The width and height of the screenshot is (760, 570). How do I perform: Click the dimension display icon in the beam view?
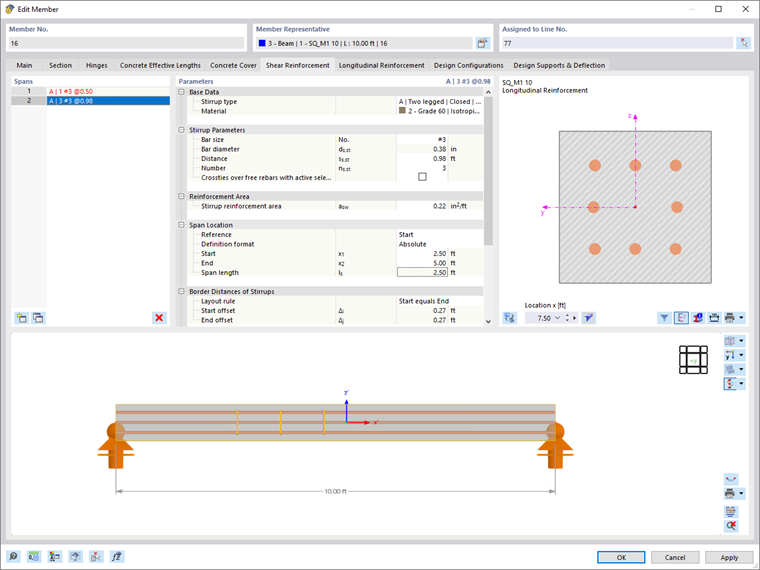point(731,511)
